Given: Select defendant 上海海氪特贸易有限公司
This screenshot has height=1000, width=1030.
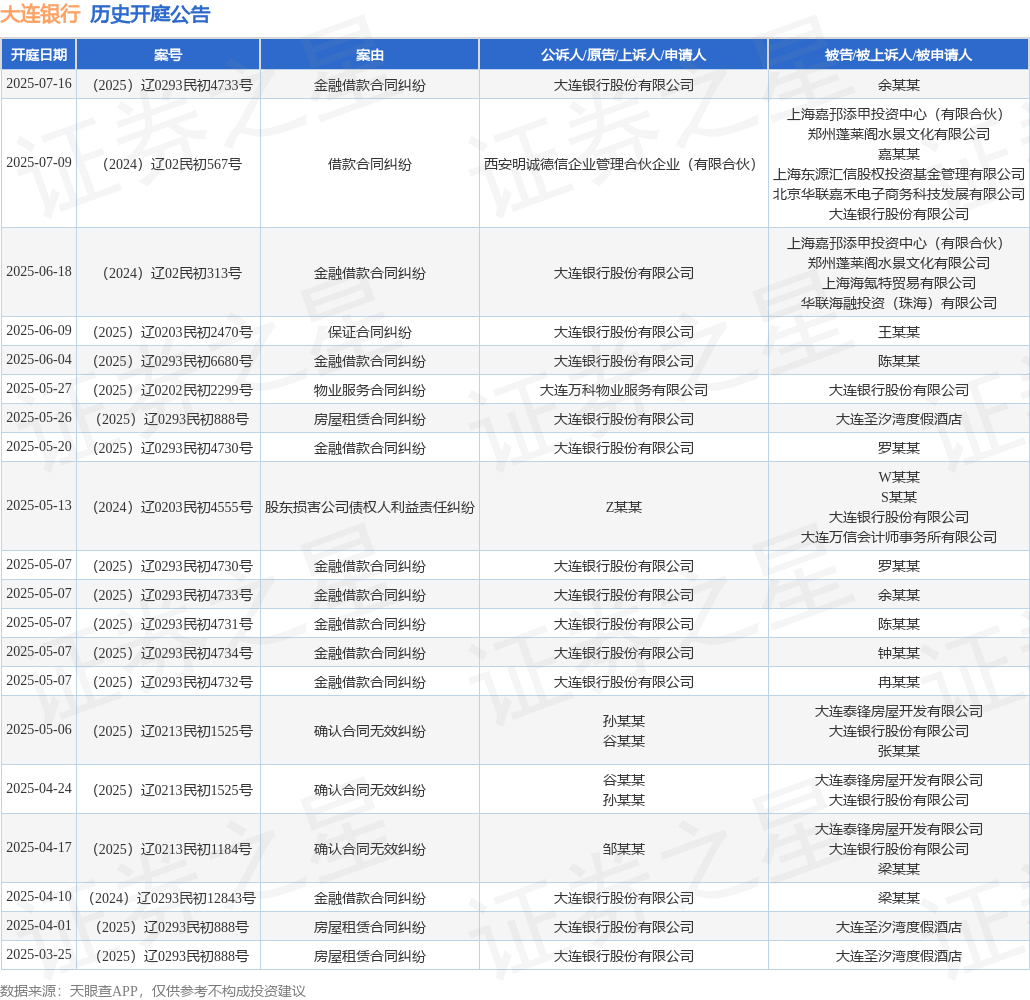Looking at the screenshot, I should [x=898, y=283].
